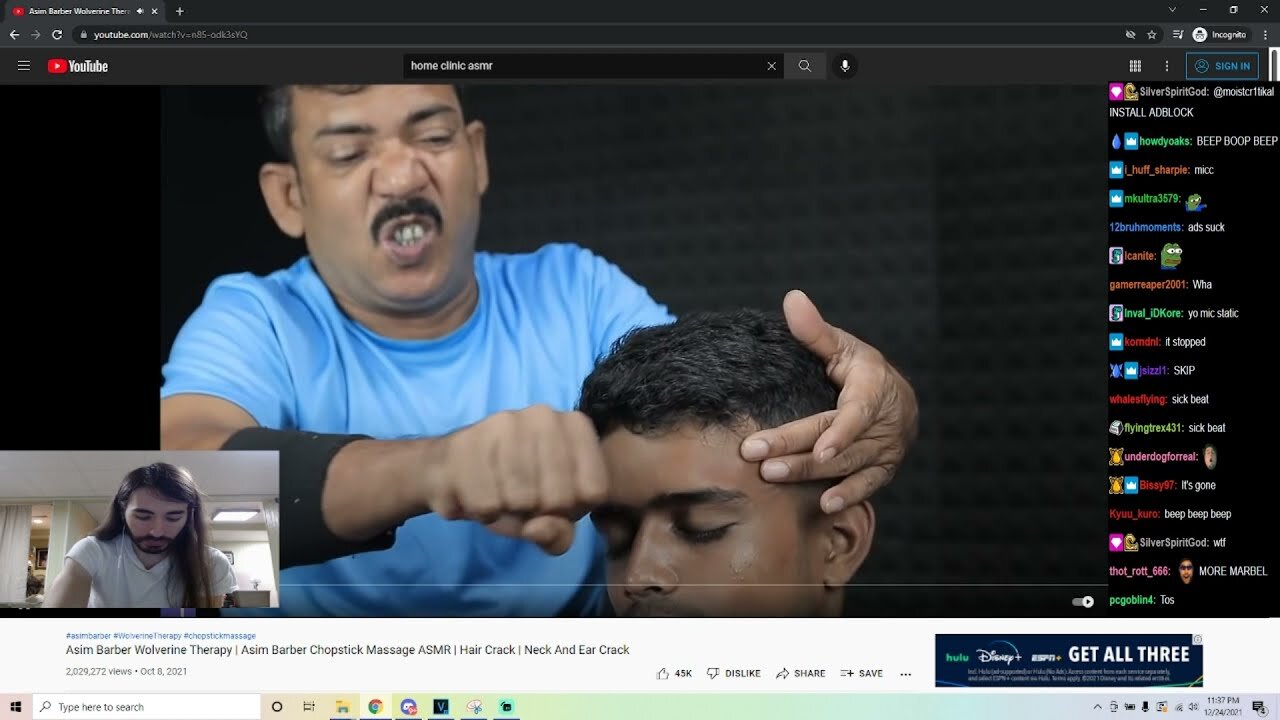1280x720 pixels.
Task: Click the #chopstickmassage hashtag
Action: (x=219, y=636)
